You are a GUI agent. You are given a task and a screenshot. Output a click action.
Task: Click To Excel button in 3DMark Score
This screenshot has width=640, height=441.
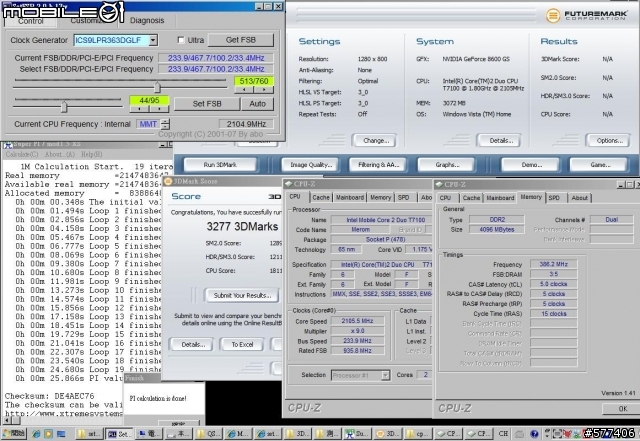242,345
